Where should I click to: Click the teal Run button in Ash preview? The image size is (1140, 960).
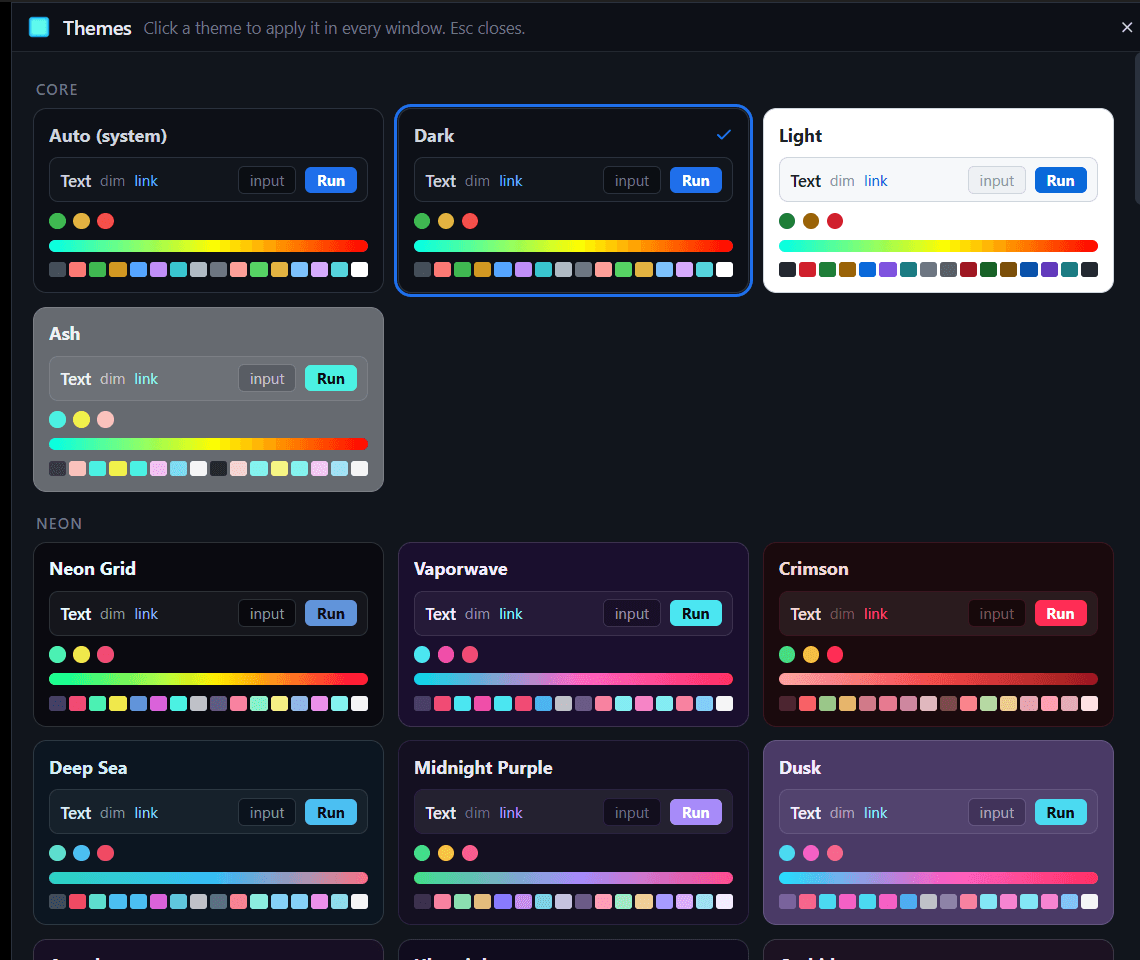point(331,378)
